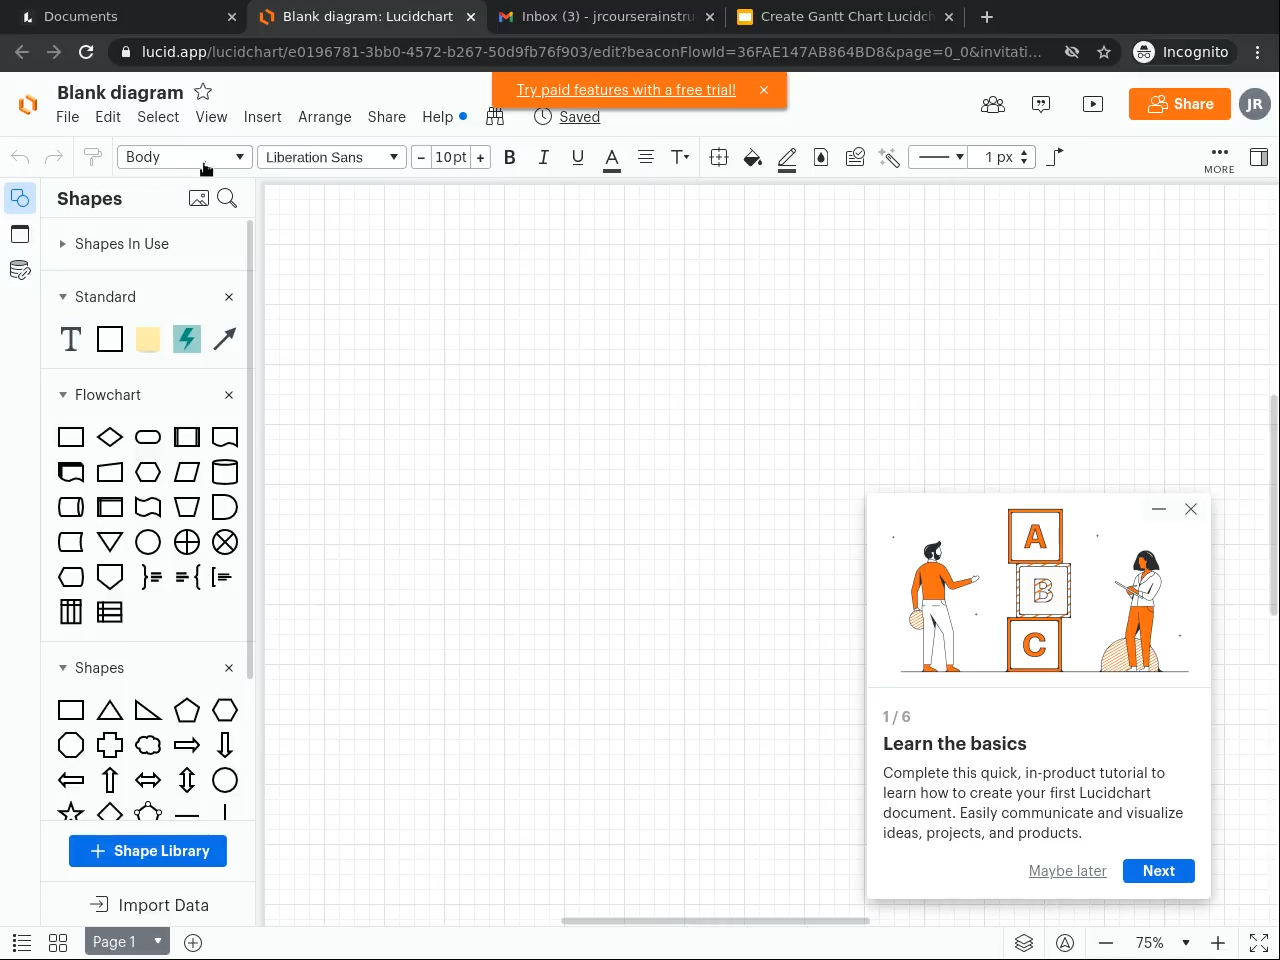The image size is (1280, 960).
Task: Toggle underline text formatting
Action: coord(577,157)
